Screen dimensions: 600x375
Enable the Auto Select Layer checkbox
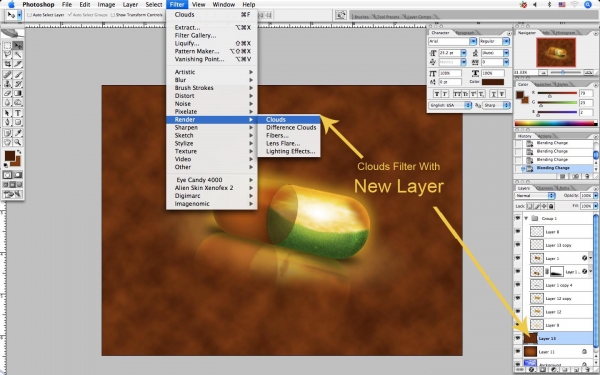tap(29, 15)
